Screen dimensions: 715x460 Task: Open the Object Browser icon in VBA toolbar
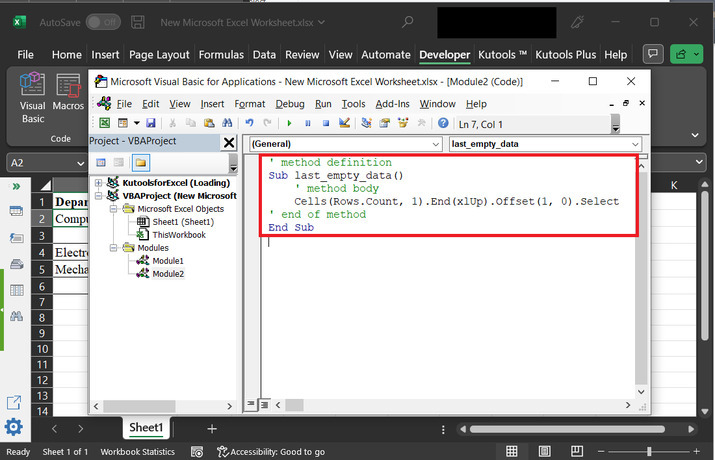[403, 123]
